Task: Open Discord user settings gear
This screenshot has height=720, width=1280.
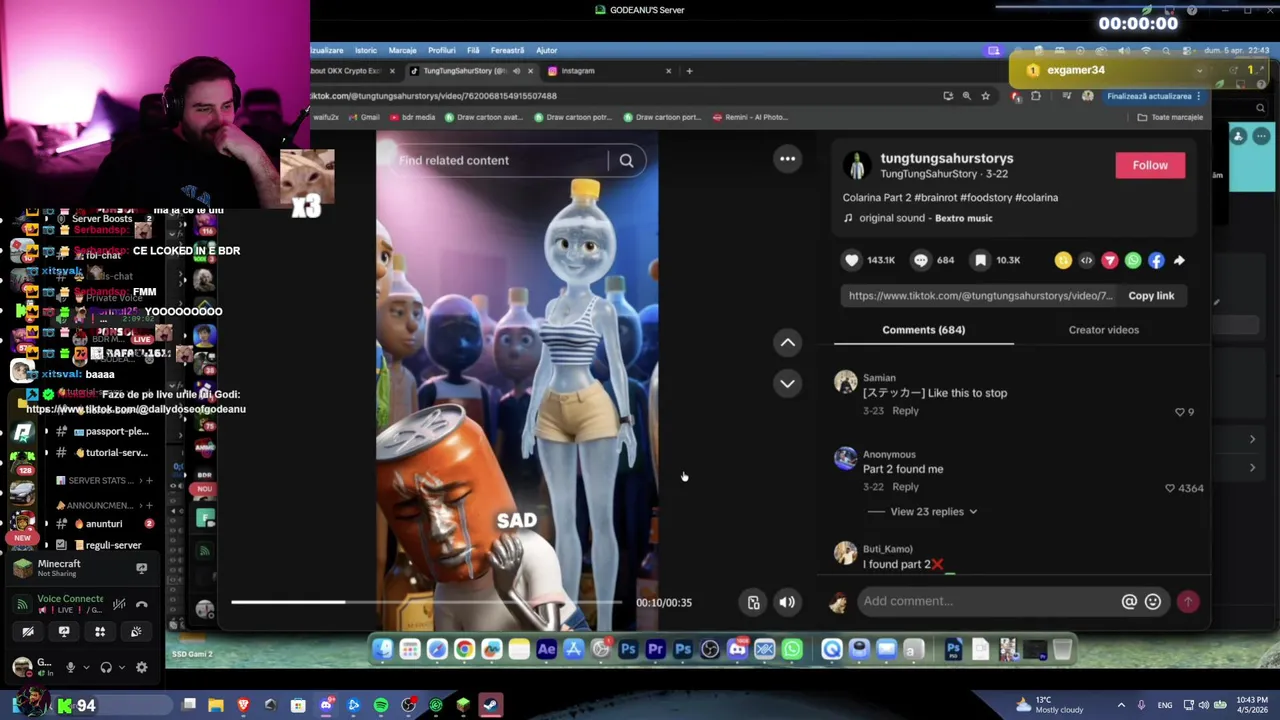Action: [141, 667]
